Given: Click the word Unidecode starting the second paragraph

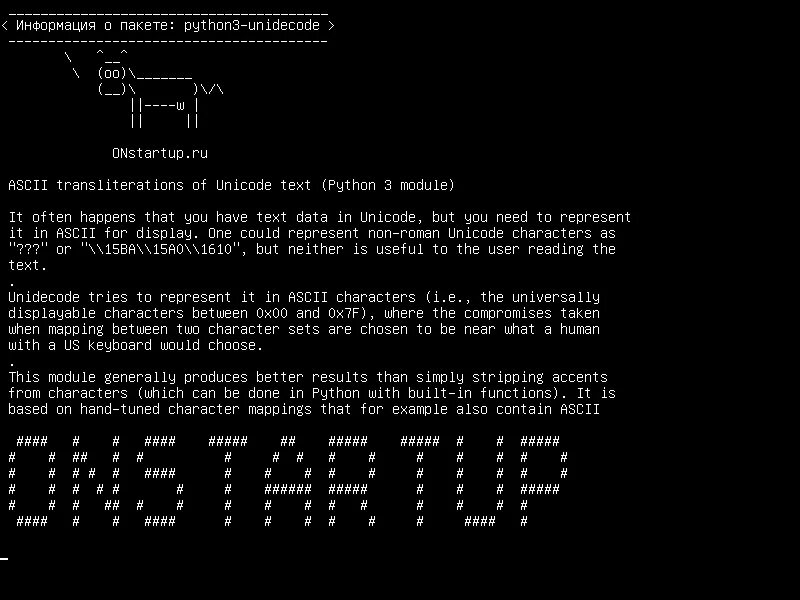Looking at the screenshot, I should point(43,297).
